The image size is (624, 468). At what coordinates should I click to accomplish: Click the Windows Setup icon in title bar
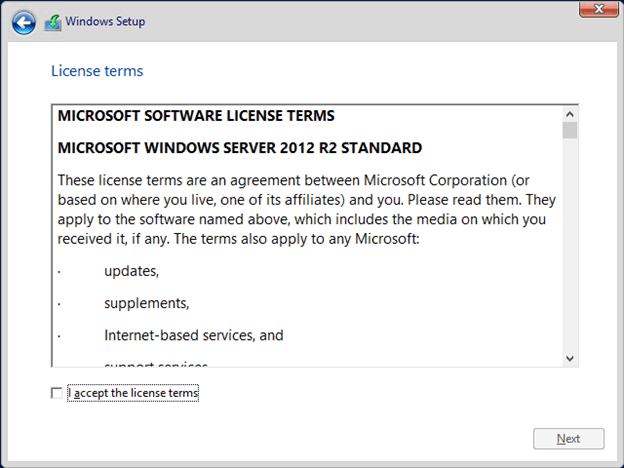point(53,22)
